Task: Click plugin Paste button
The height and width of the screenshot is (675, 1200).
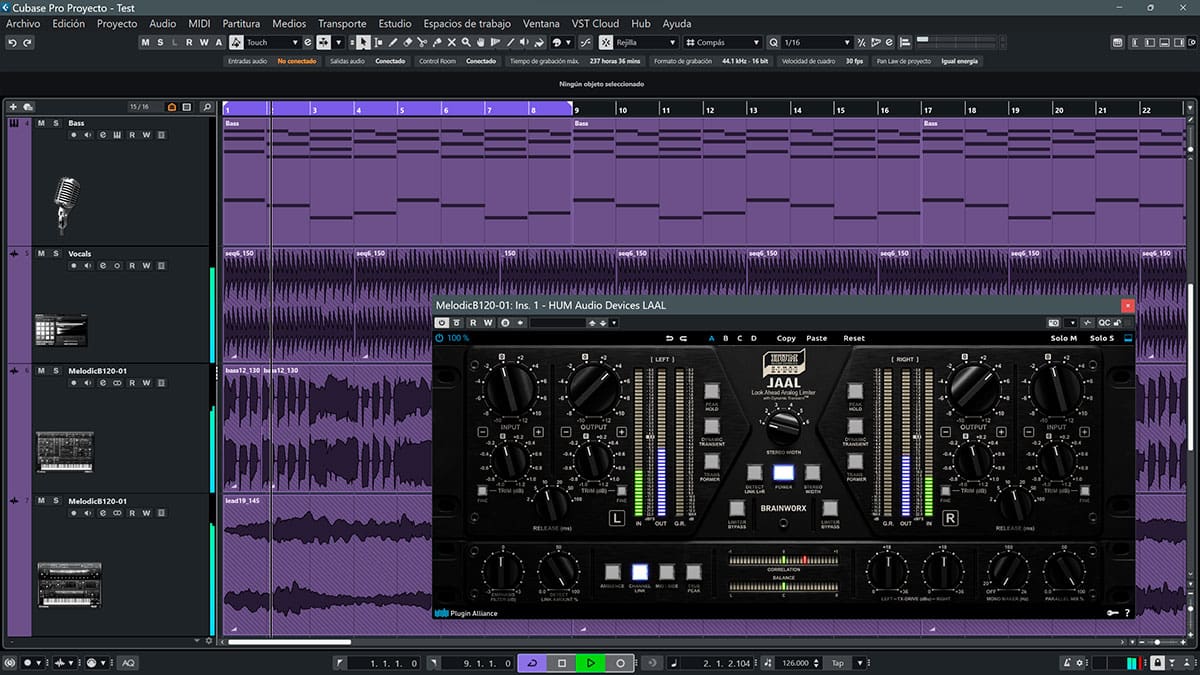Action: coord(817,338)
